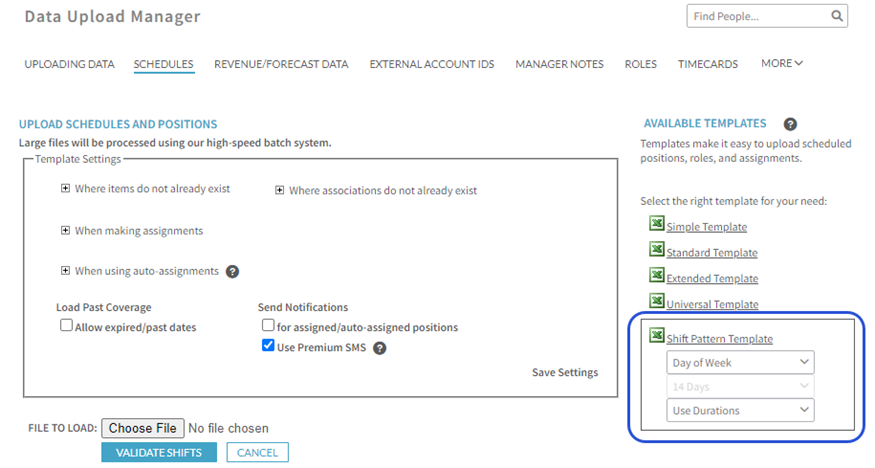This screenshot has height=468, width=875.
Task: Click Excel icon for Simple Template
Action: 657,223
